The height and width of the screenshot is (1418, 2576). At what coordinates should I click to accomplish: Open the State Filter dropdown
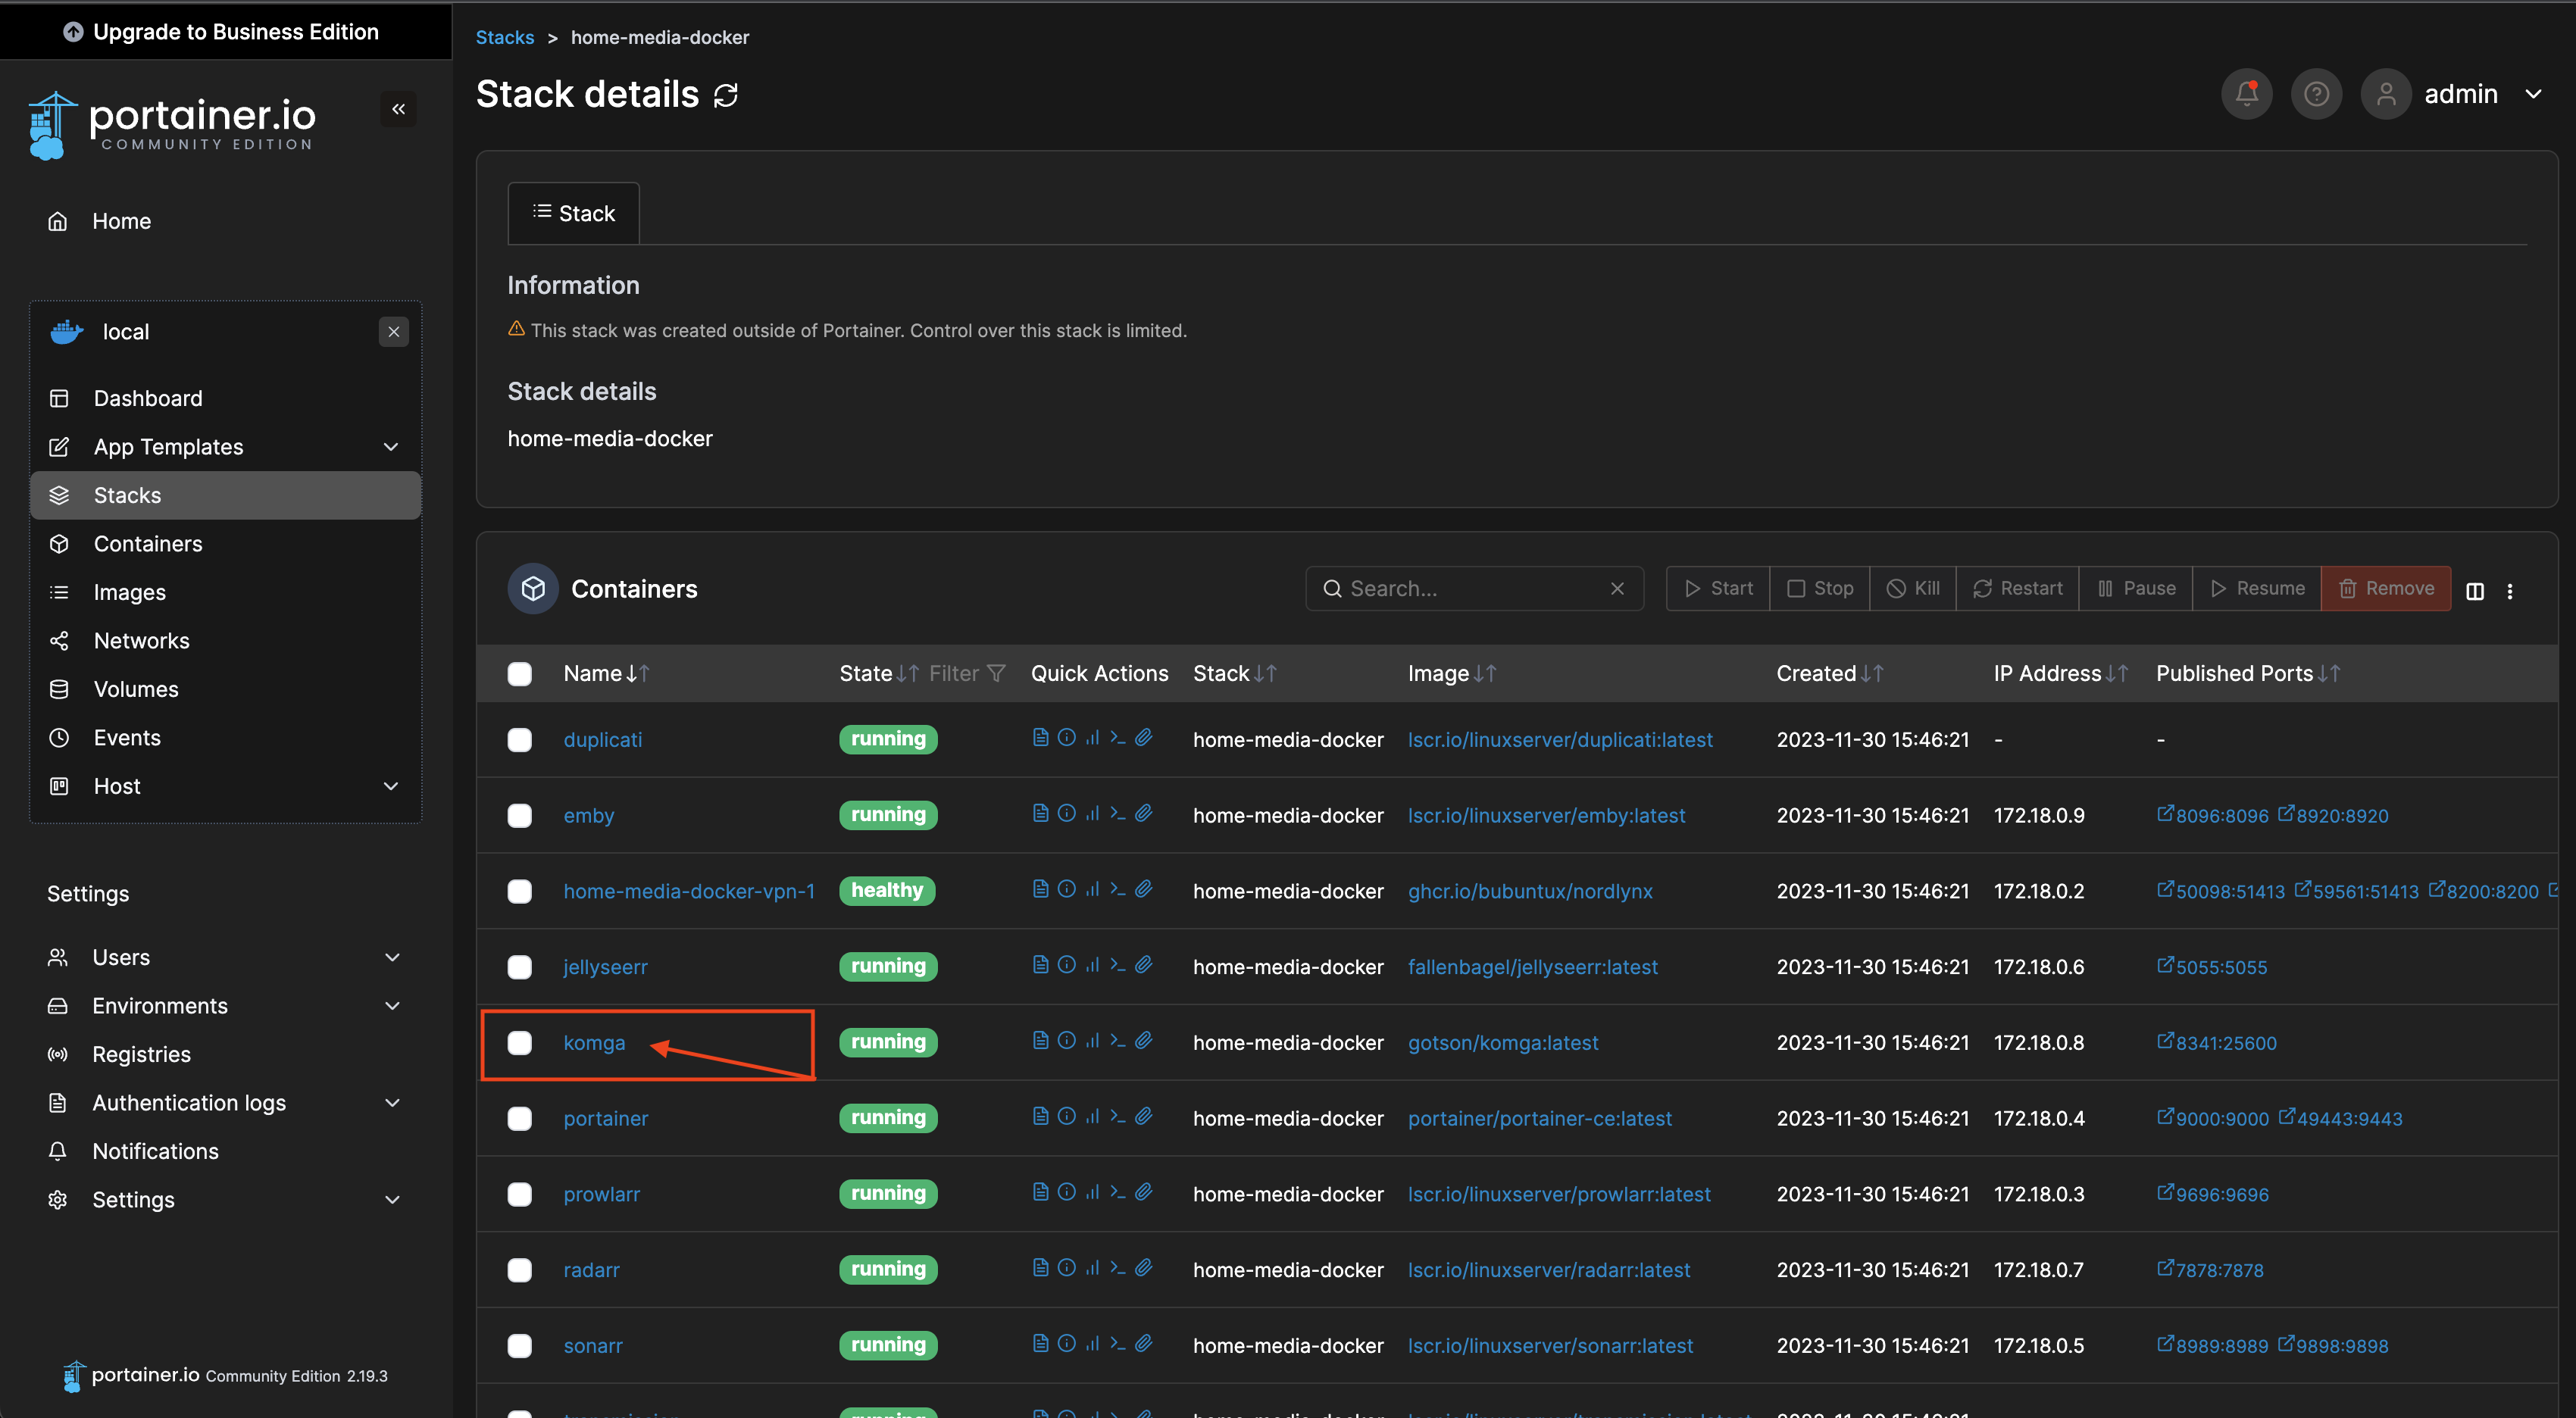[967, 674]
